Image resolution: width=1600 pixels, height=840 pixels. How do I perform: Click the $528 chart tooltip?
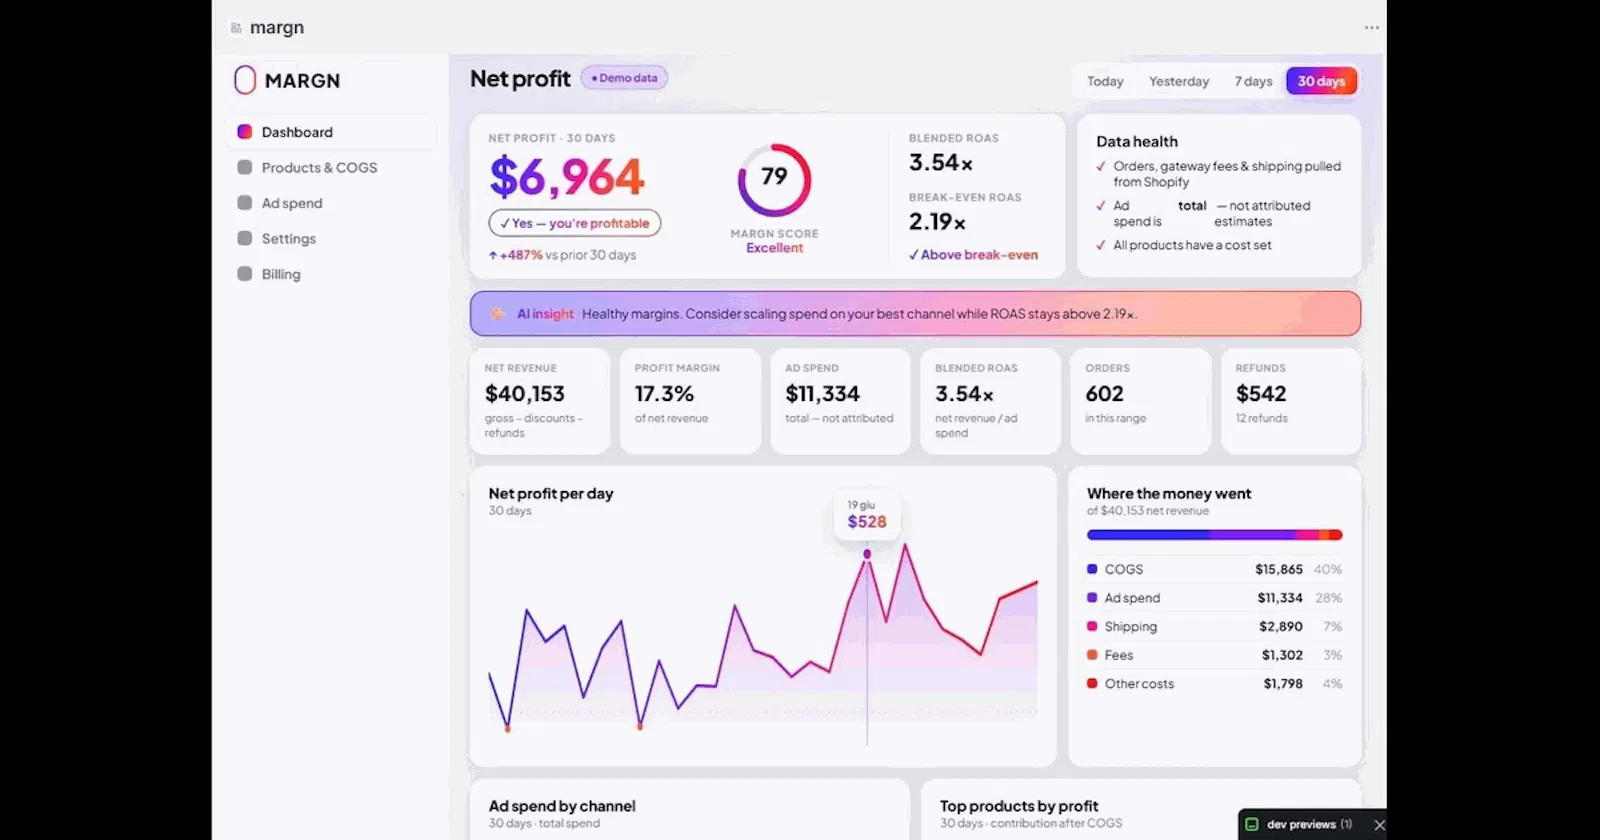867,515
